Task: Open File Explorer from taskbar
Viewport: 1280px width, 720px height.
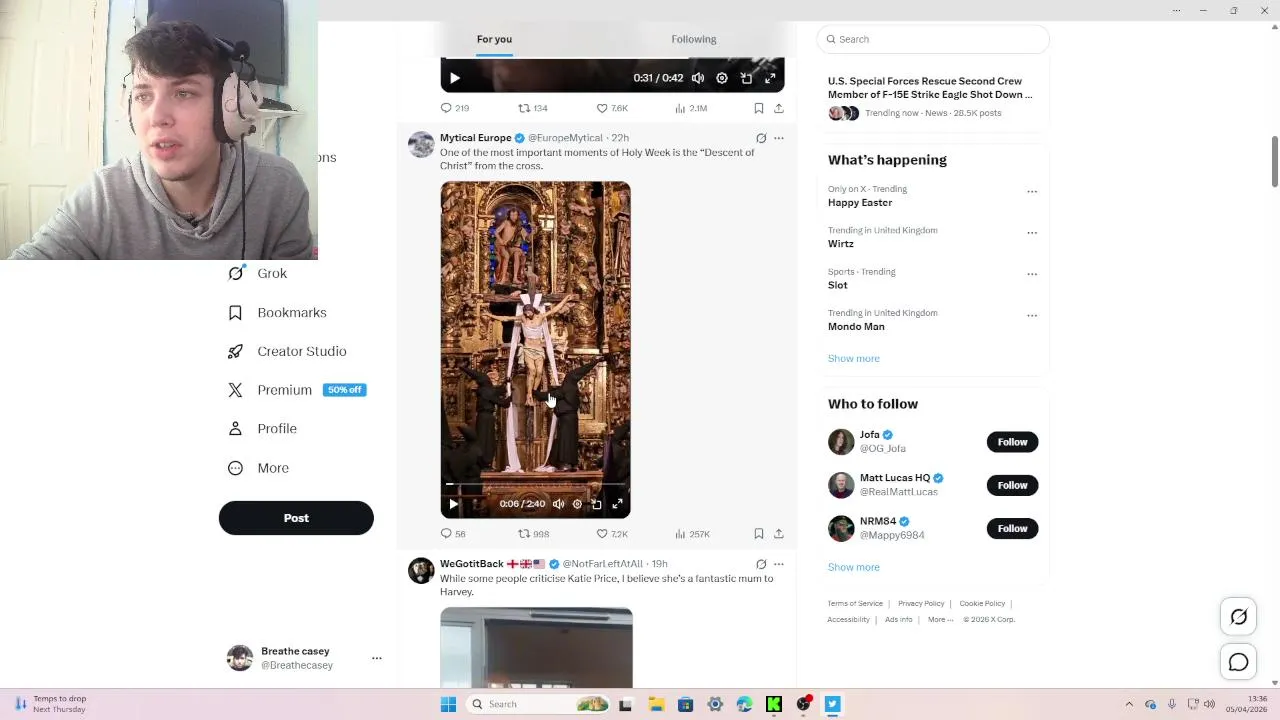Action: [656, 704]
